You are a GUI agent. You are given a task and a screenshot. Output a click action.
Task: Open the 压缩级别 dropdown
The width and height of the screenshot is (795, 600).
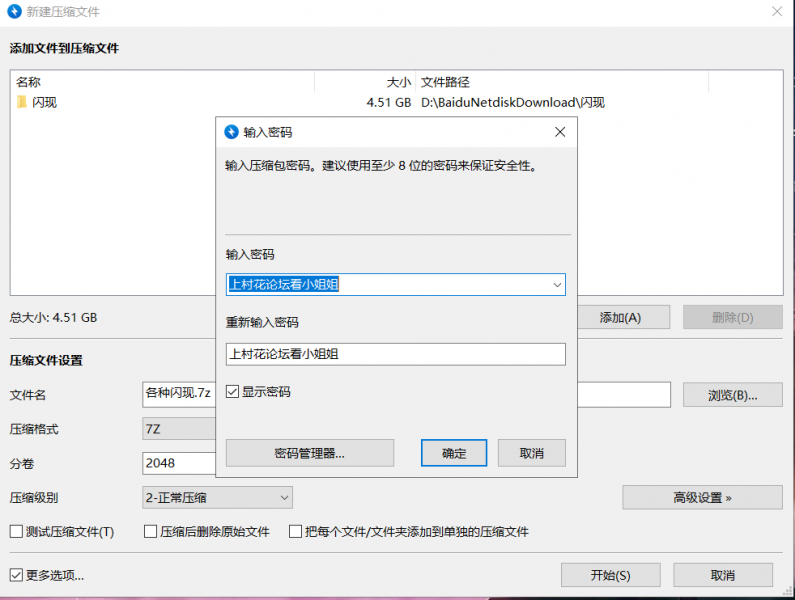(x=217, y=497)
